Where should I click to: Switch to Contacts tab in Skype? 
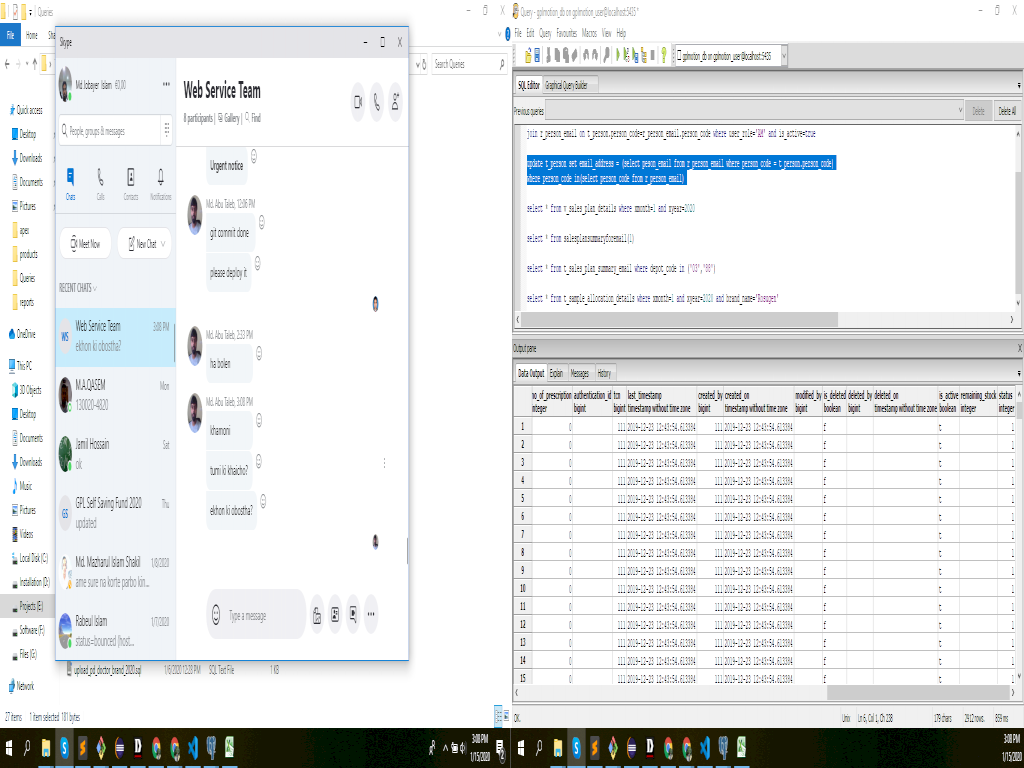click(x=131, y=184)
